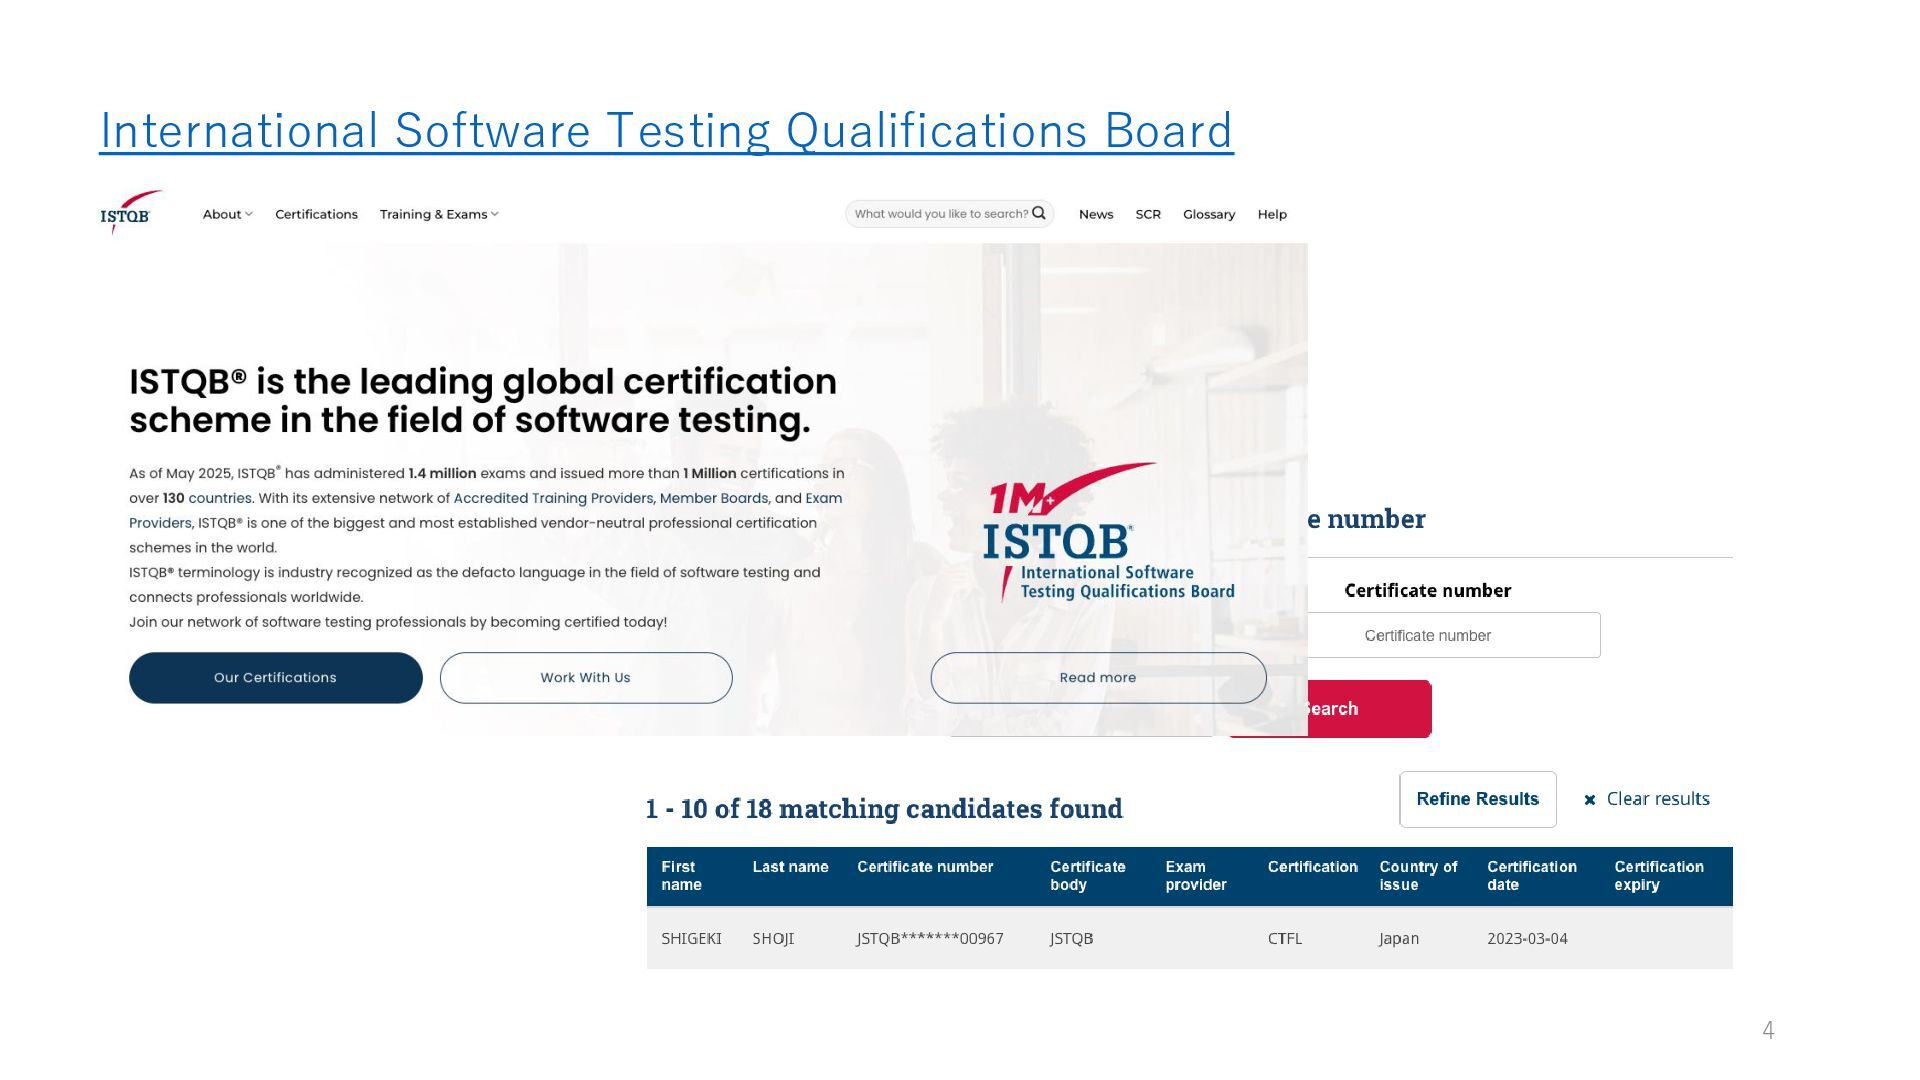
Task: Click the slide page number 4
Action: (1768, 1030)
